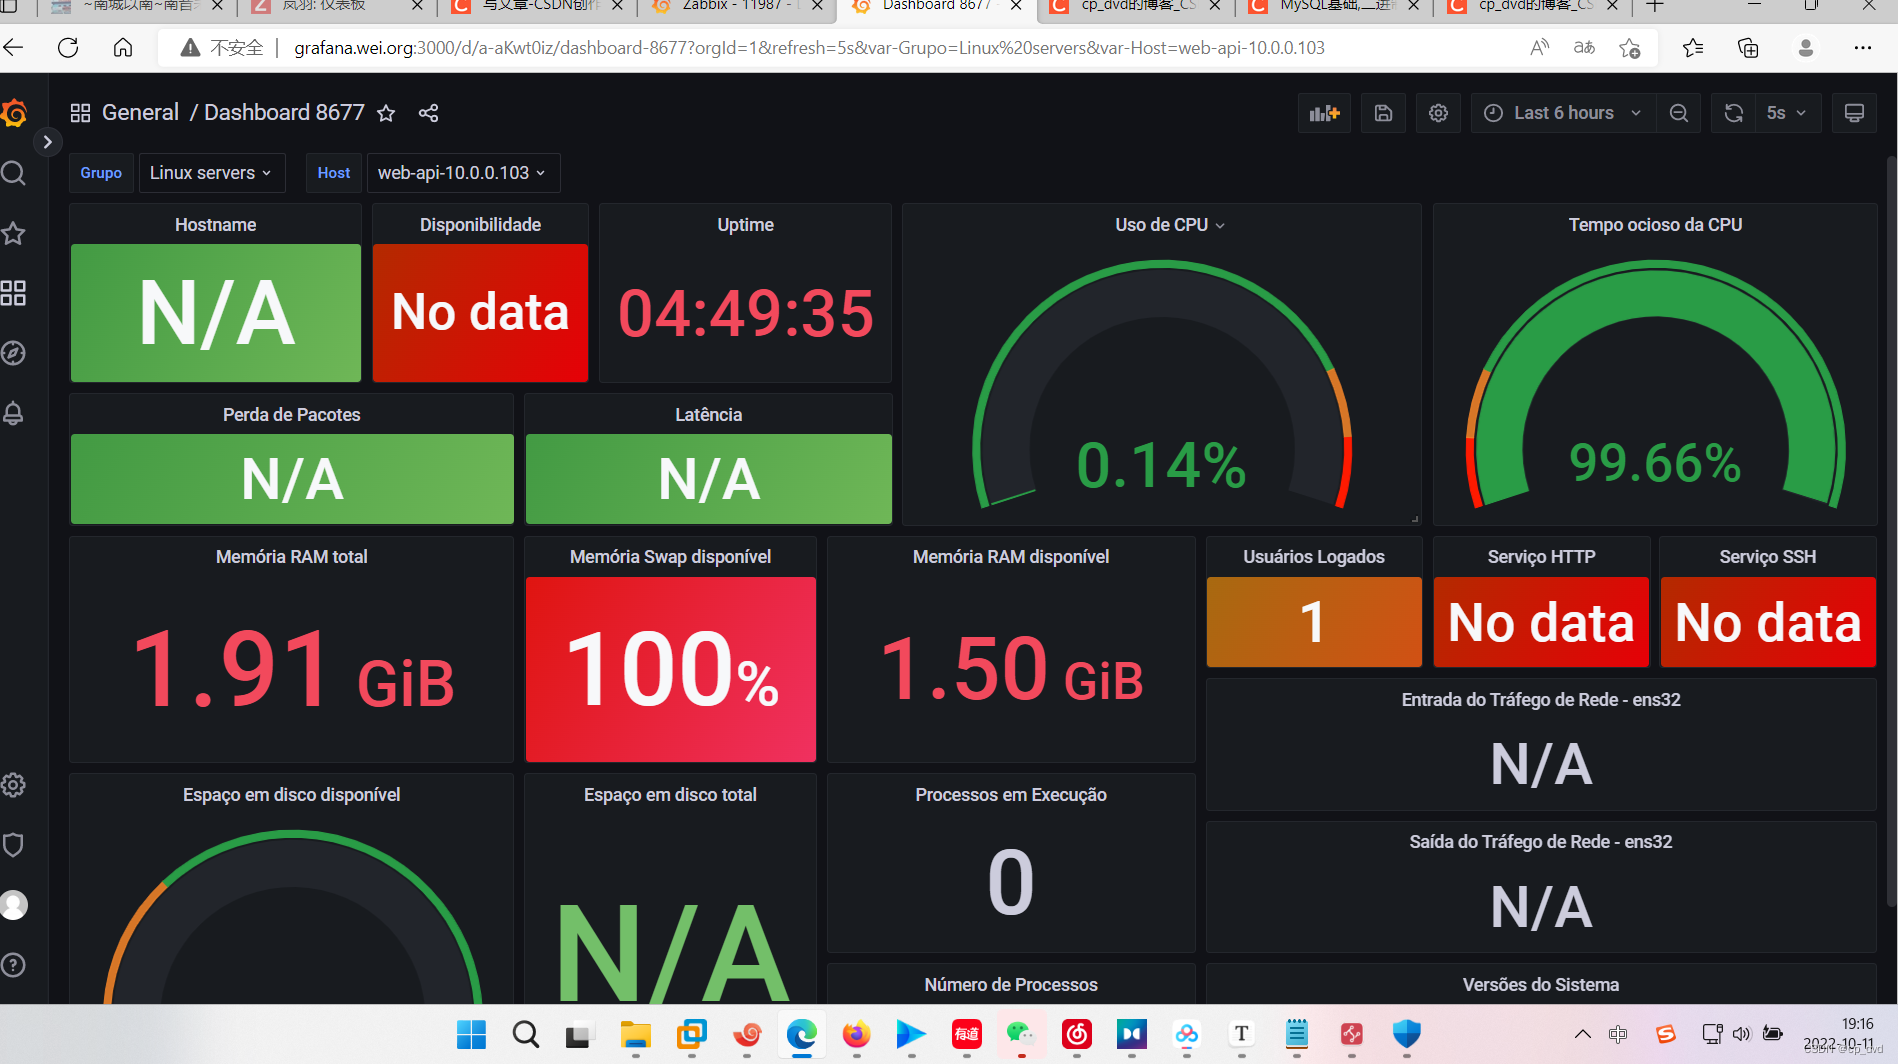Expand the left sidebar with the arrow button
Image resolution: width=1898 pixels, height=1064 pixels.
(x=47, y=141)
